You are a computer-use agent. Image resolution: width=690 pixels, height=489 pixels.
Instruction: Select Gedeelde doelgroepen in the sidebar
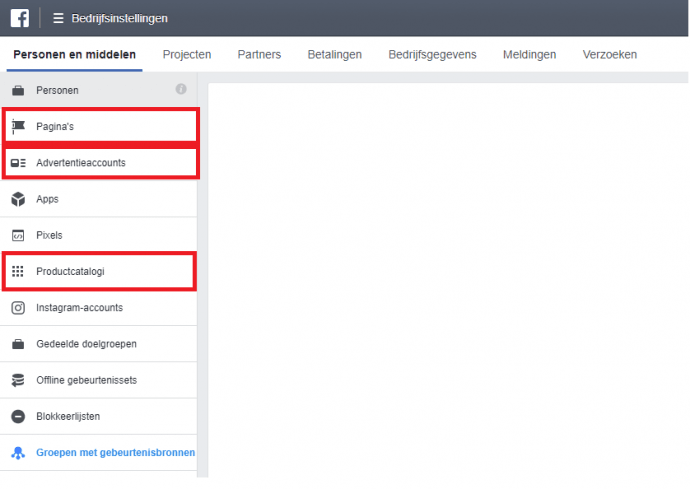click(99, 344)
